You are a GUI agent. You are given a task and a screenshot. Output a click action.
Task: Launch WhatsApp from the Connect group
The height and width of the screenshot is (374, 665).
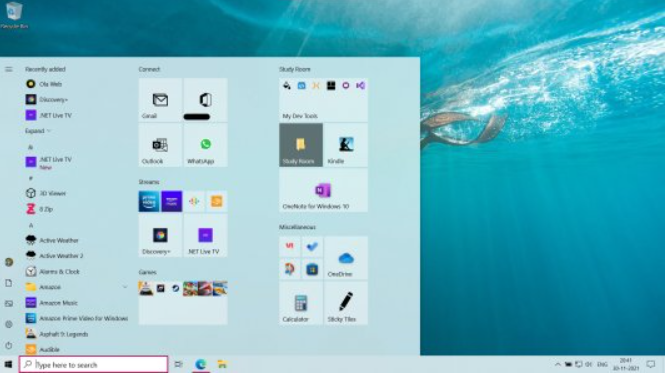click(205, 145)
